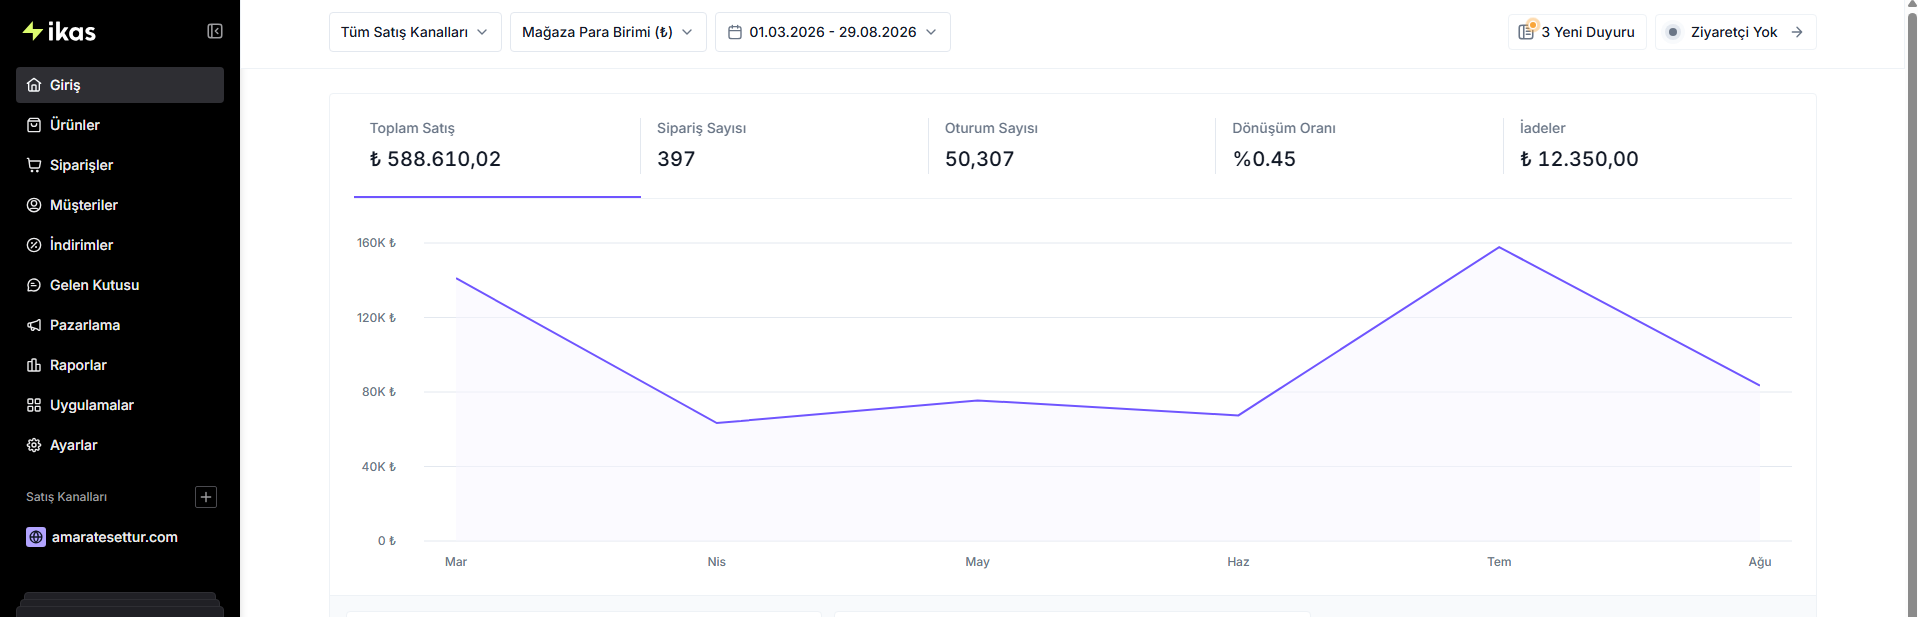Click the ₺ 12.350,00 refunds value
1918x617 pixels.
[1579, 159]
